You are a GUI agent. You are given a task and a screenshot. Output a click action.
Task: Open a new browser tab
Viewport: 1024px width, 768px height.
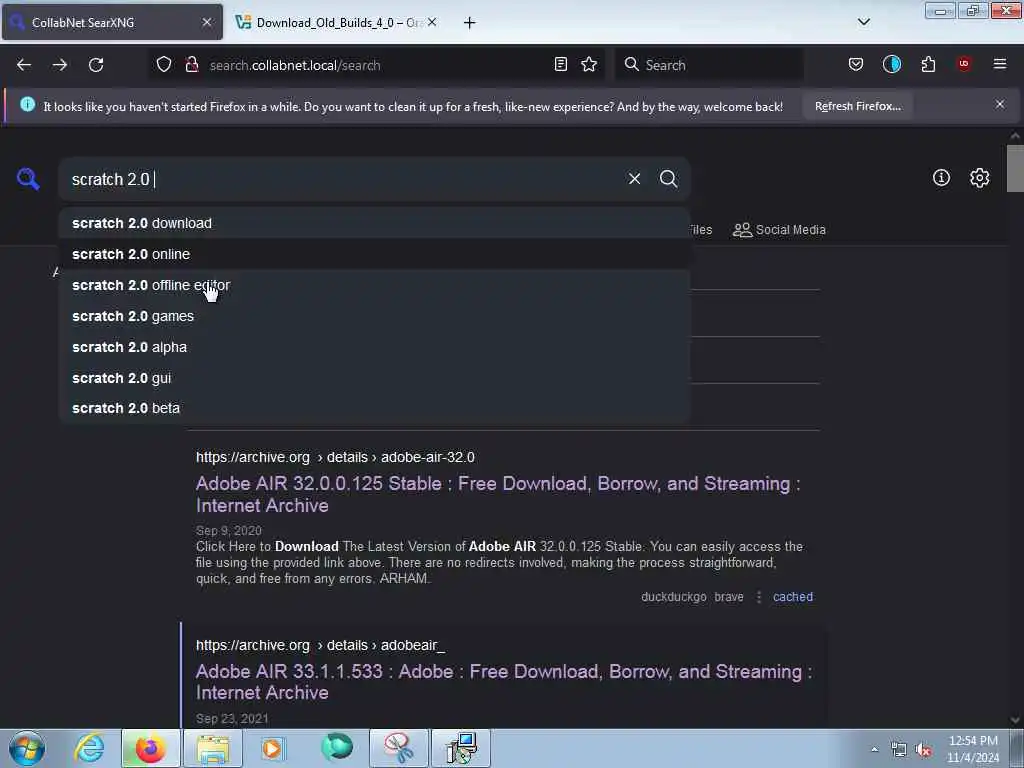pyautogui.click(x=469, y=23)
